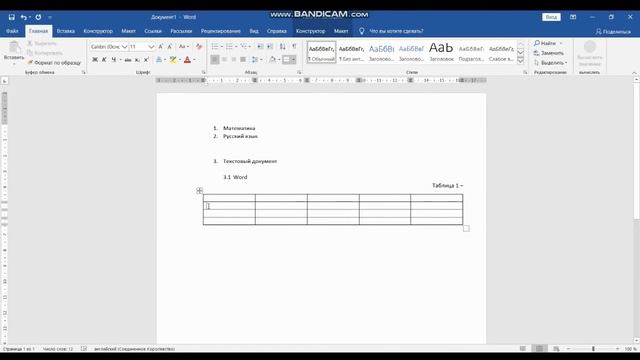Click the font color A icon
Screen dimensions: 640x360
tap(187, 60)
